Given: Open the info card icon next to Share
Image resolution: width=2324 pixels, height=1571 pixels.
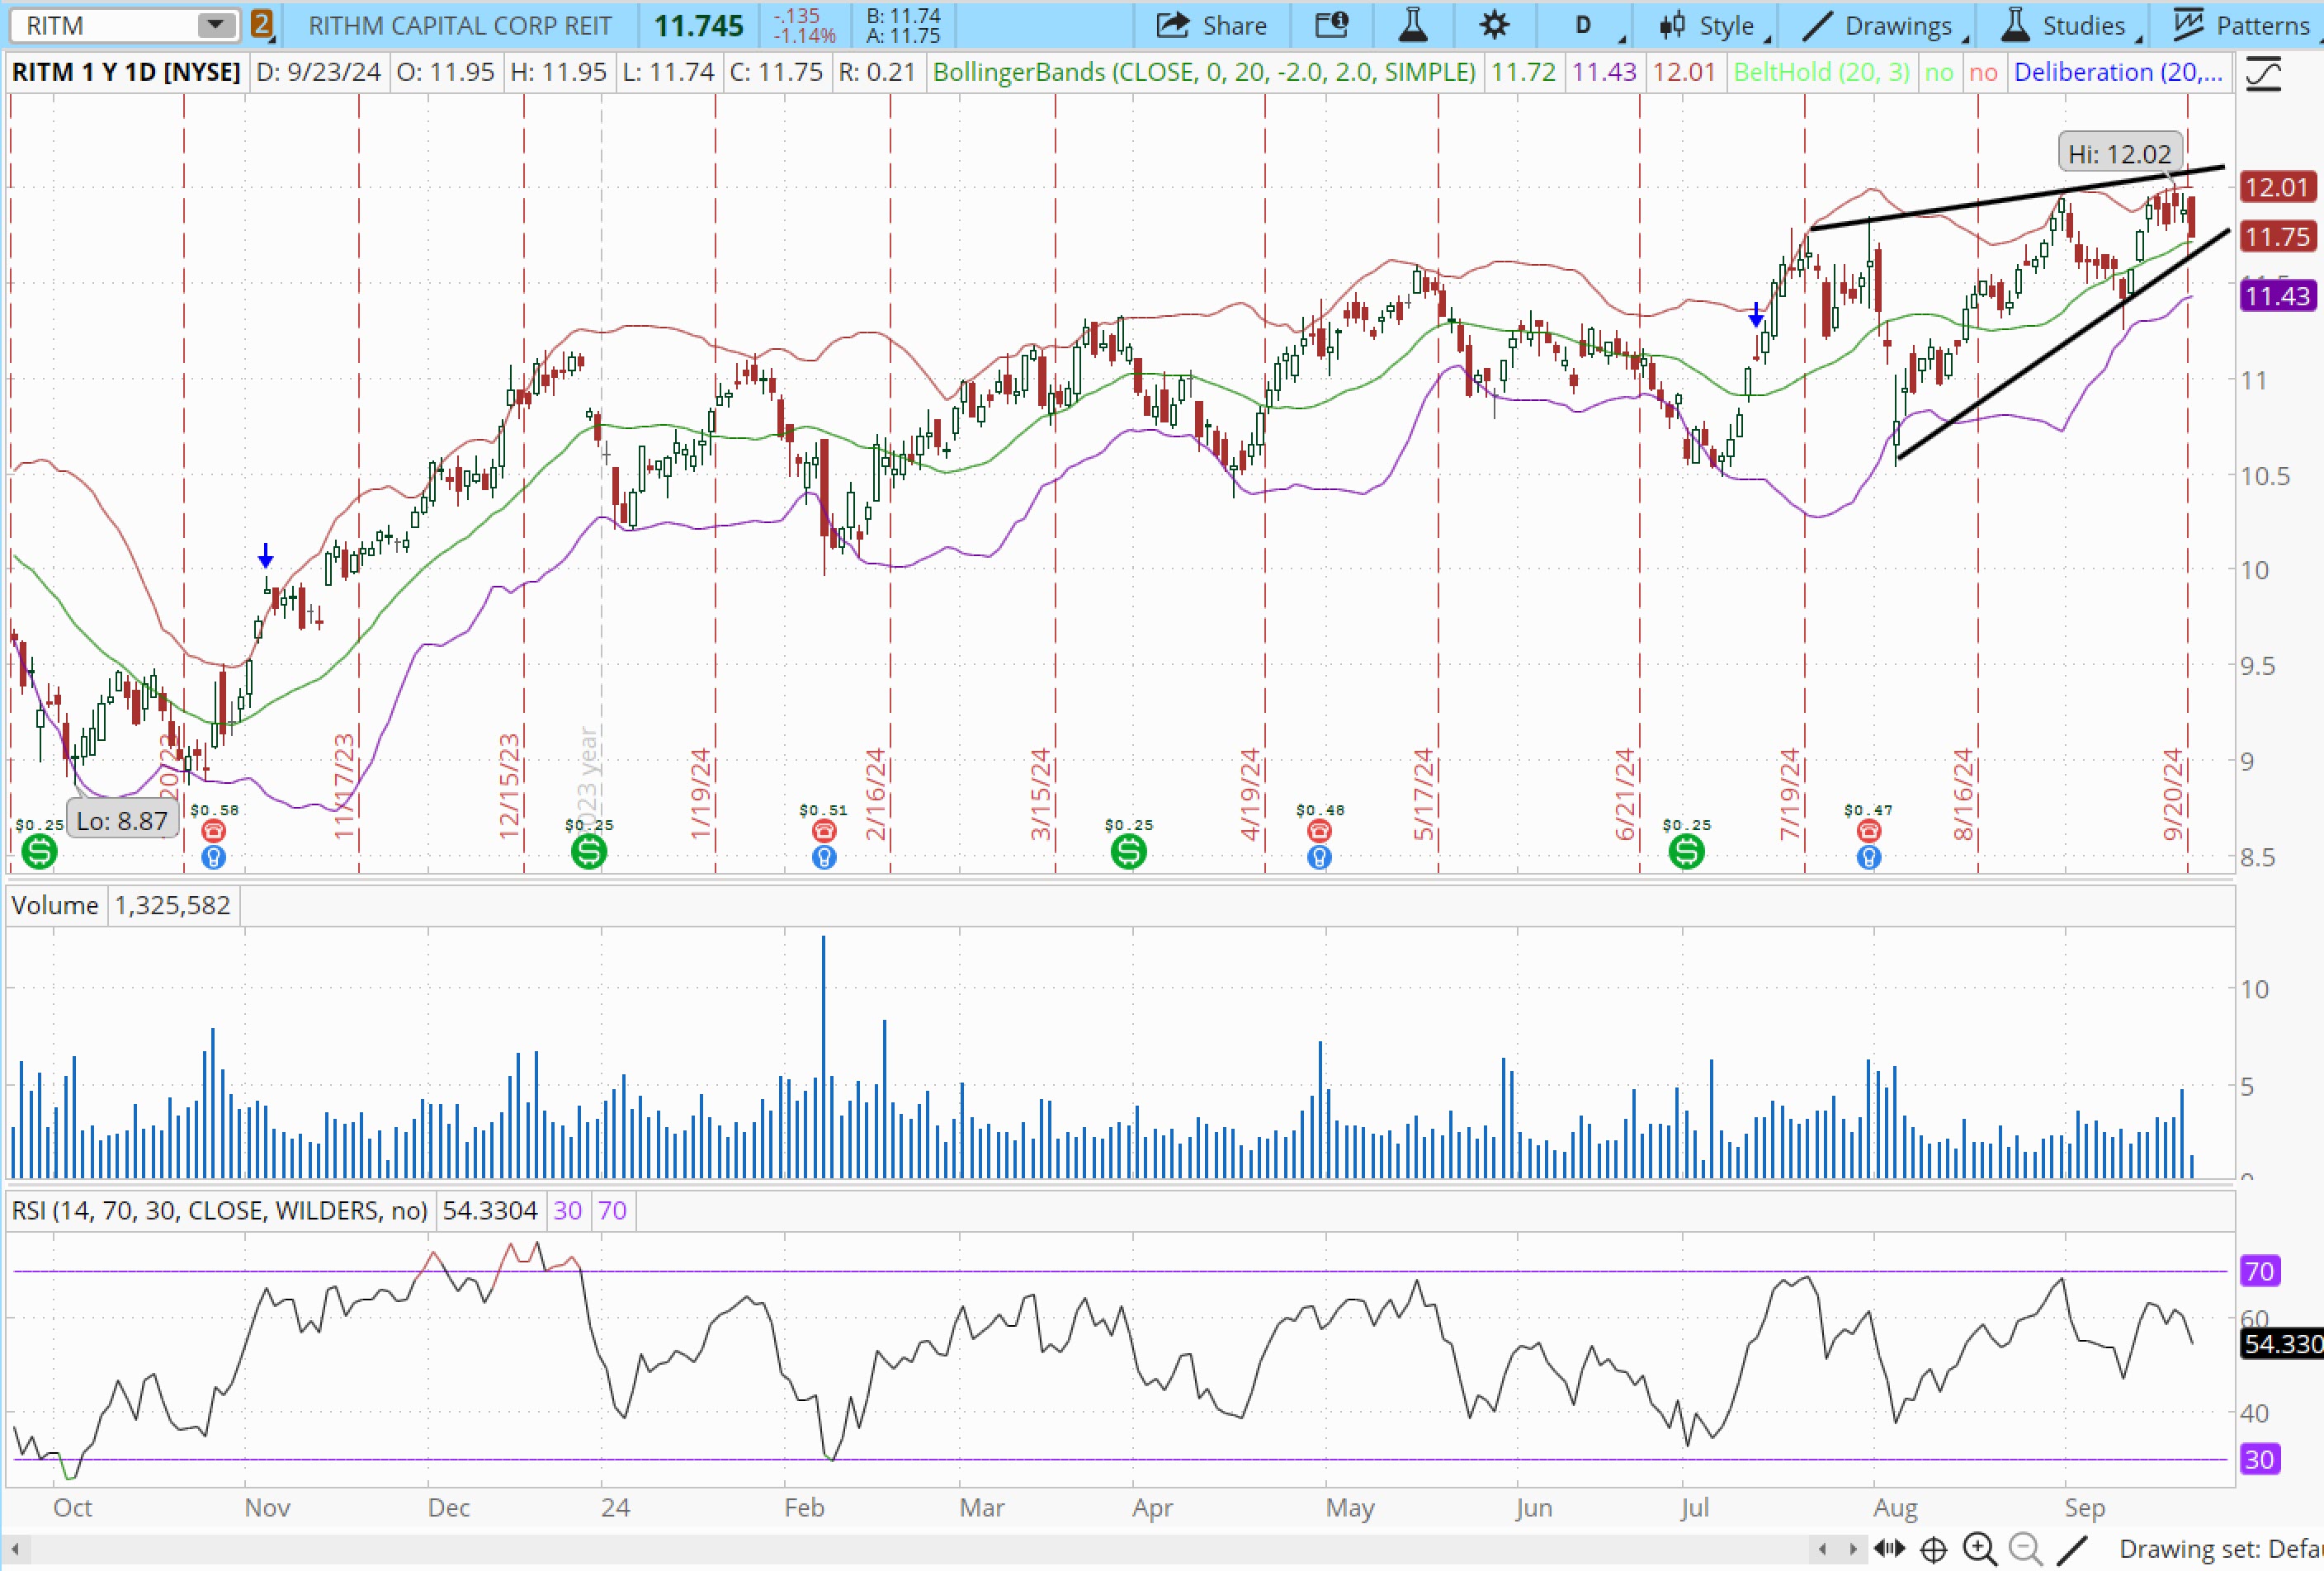Looking at the screenshot, I should click(1330, 25).
